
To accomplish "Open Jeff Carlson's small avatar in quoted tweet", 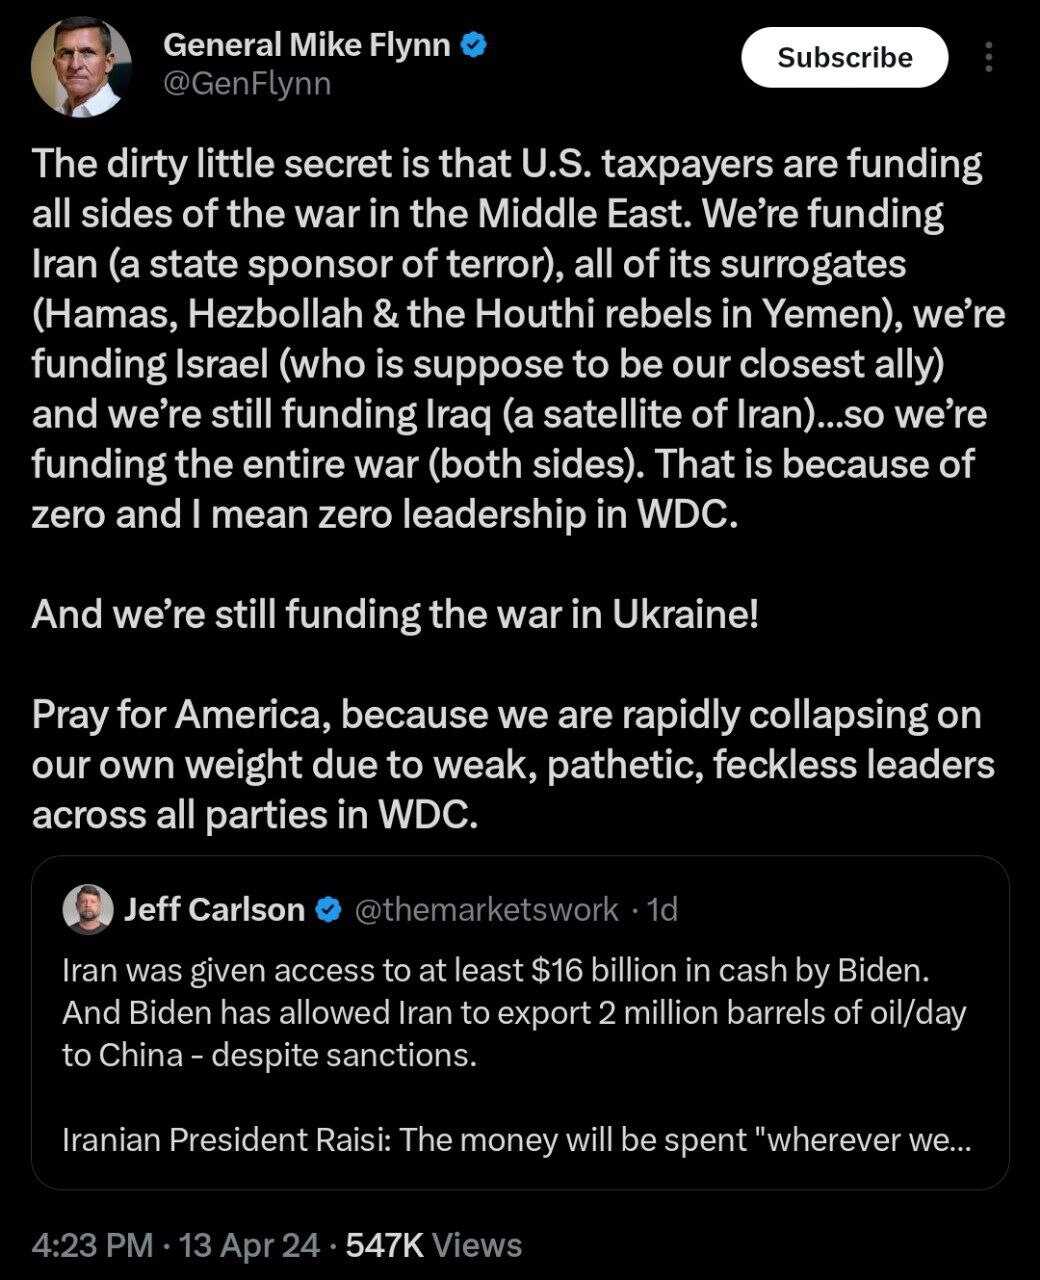I will pyautogui.click(x=87, y=909).
